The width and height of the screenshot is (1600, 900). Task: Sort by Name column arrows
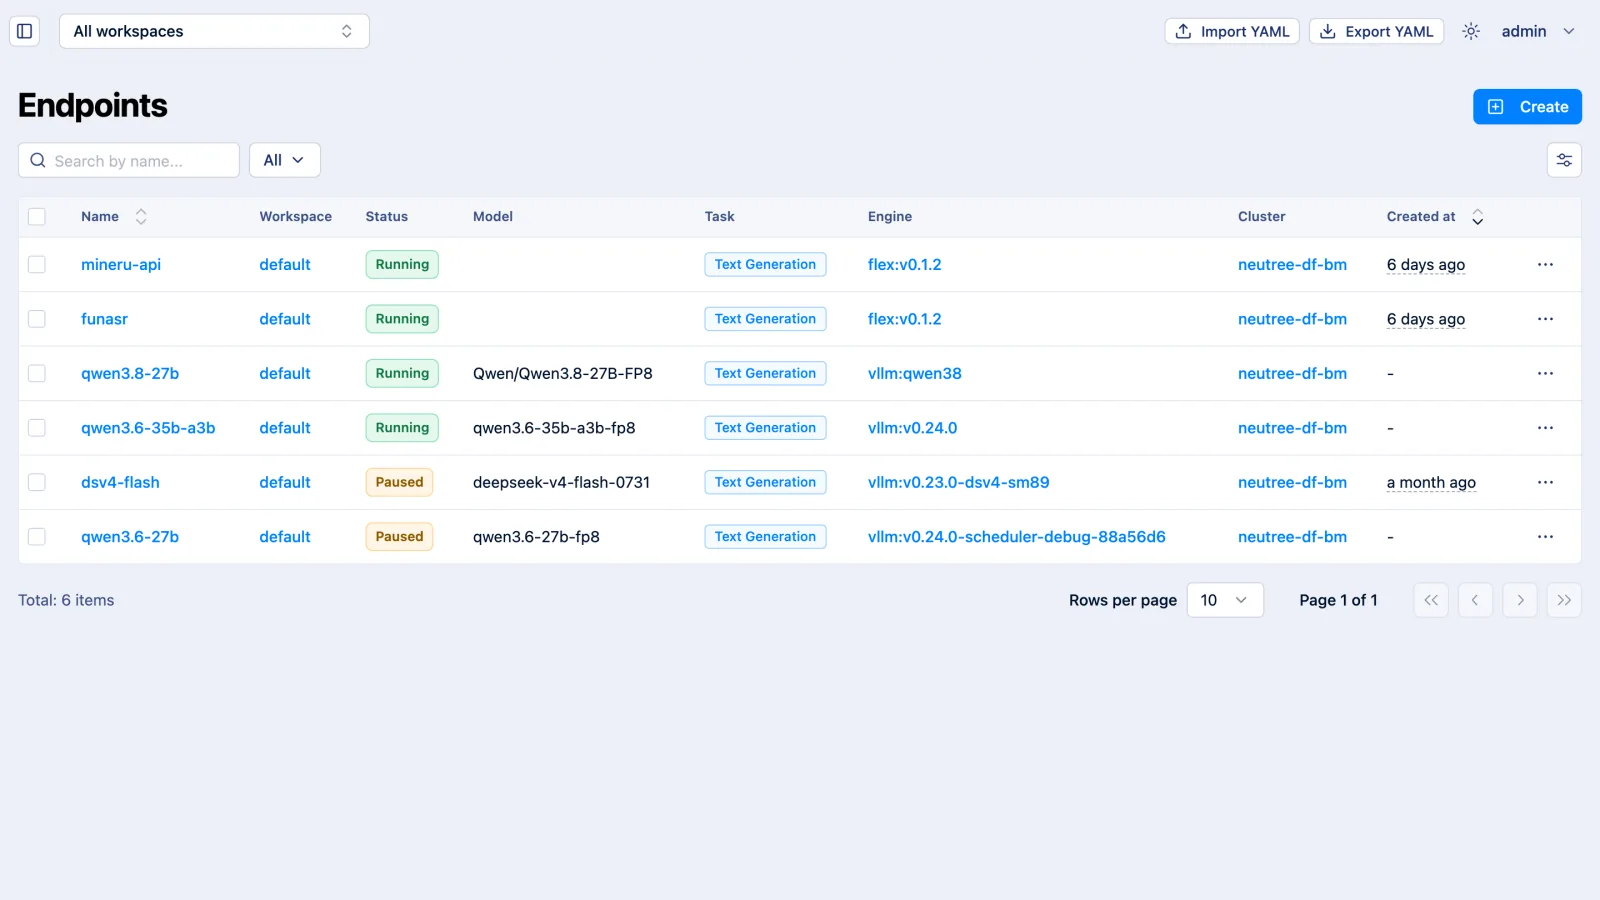[141, 216]
